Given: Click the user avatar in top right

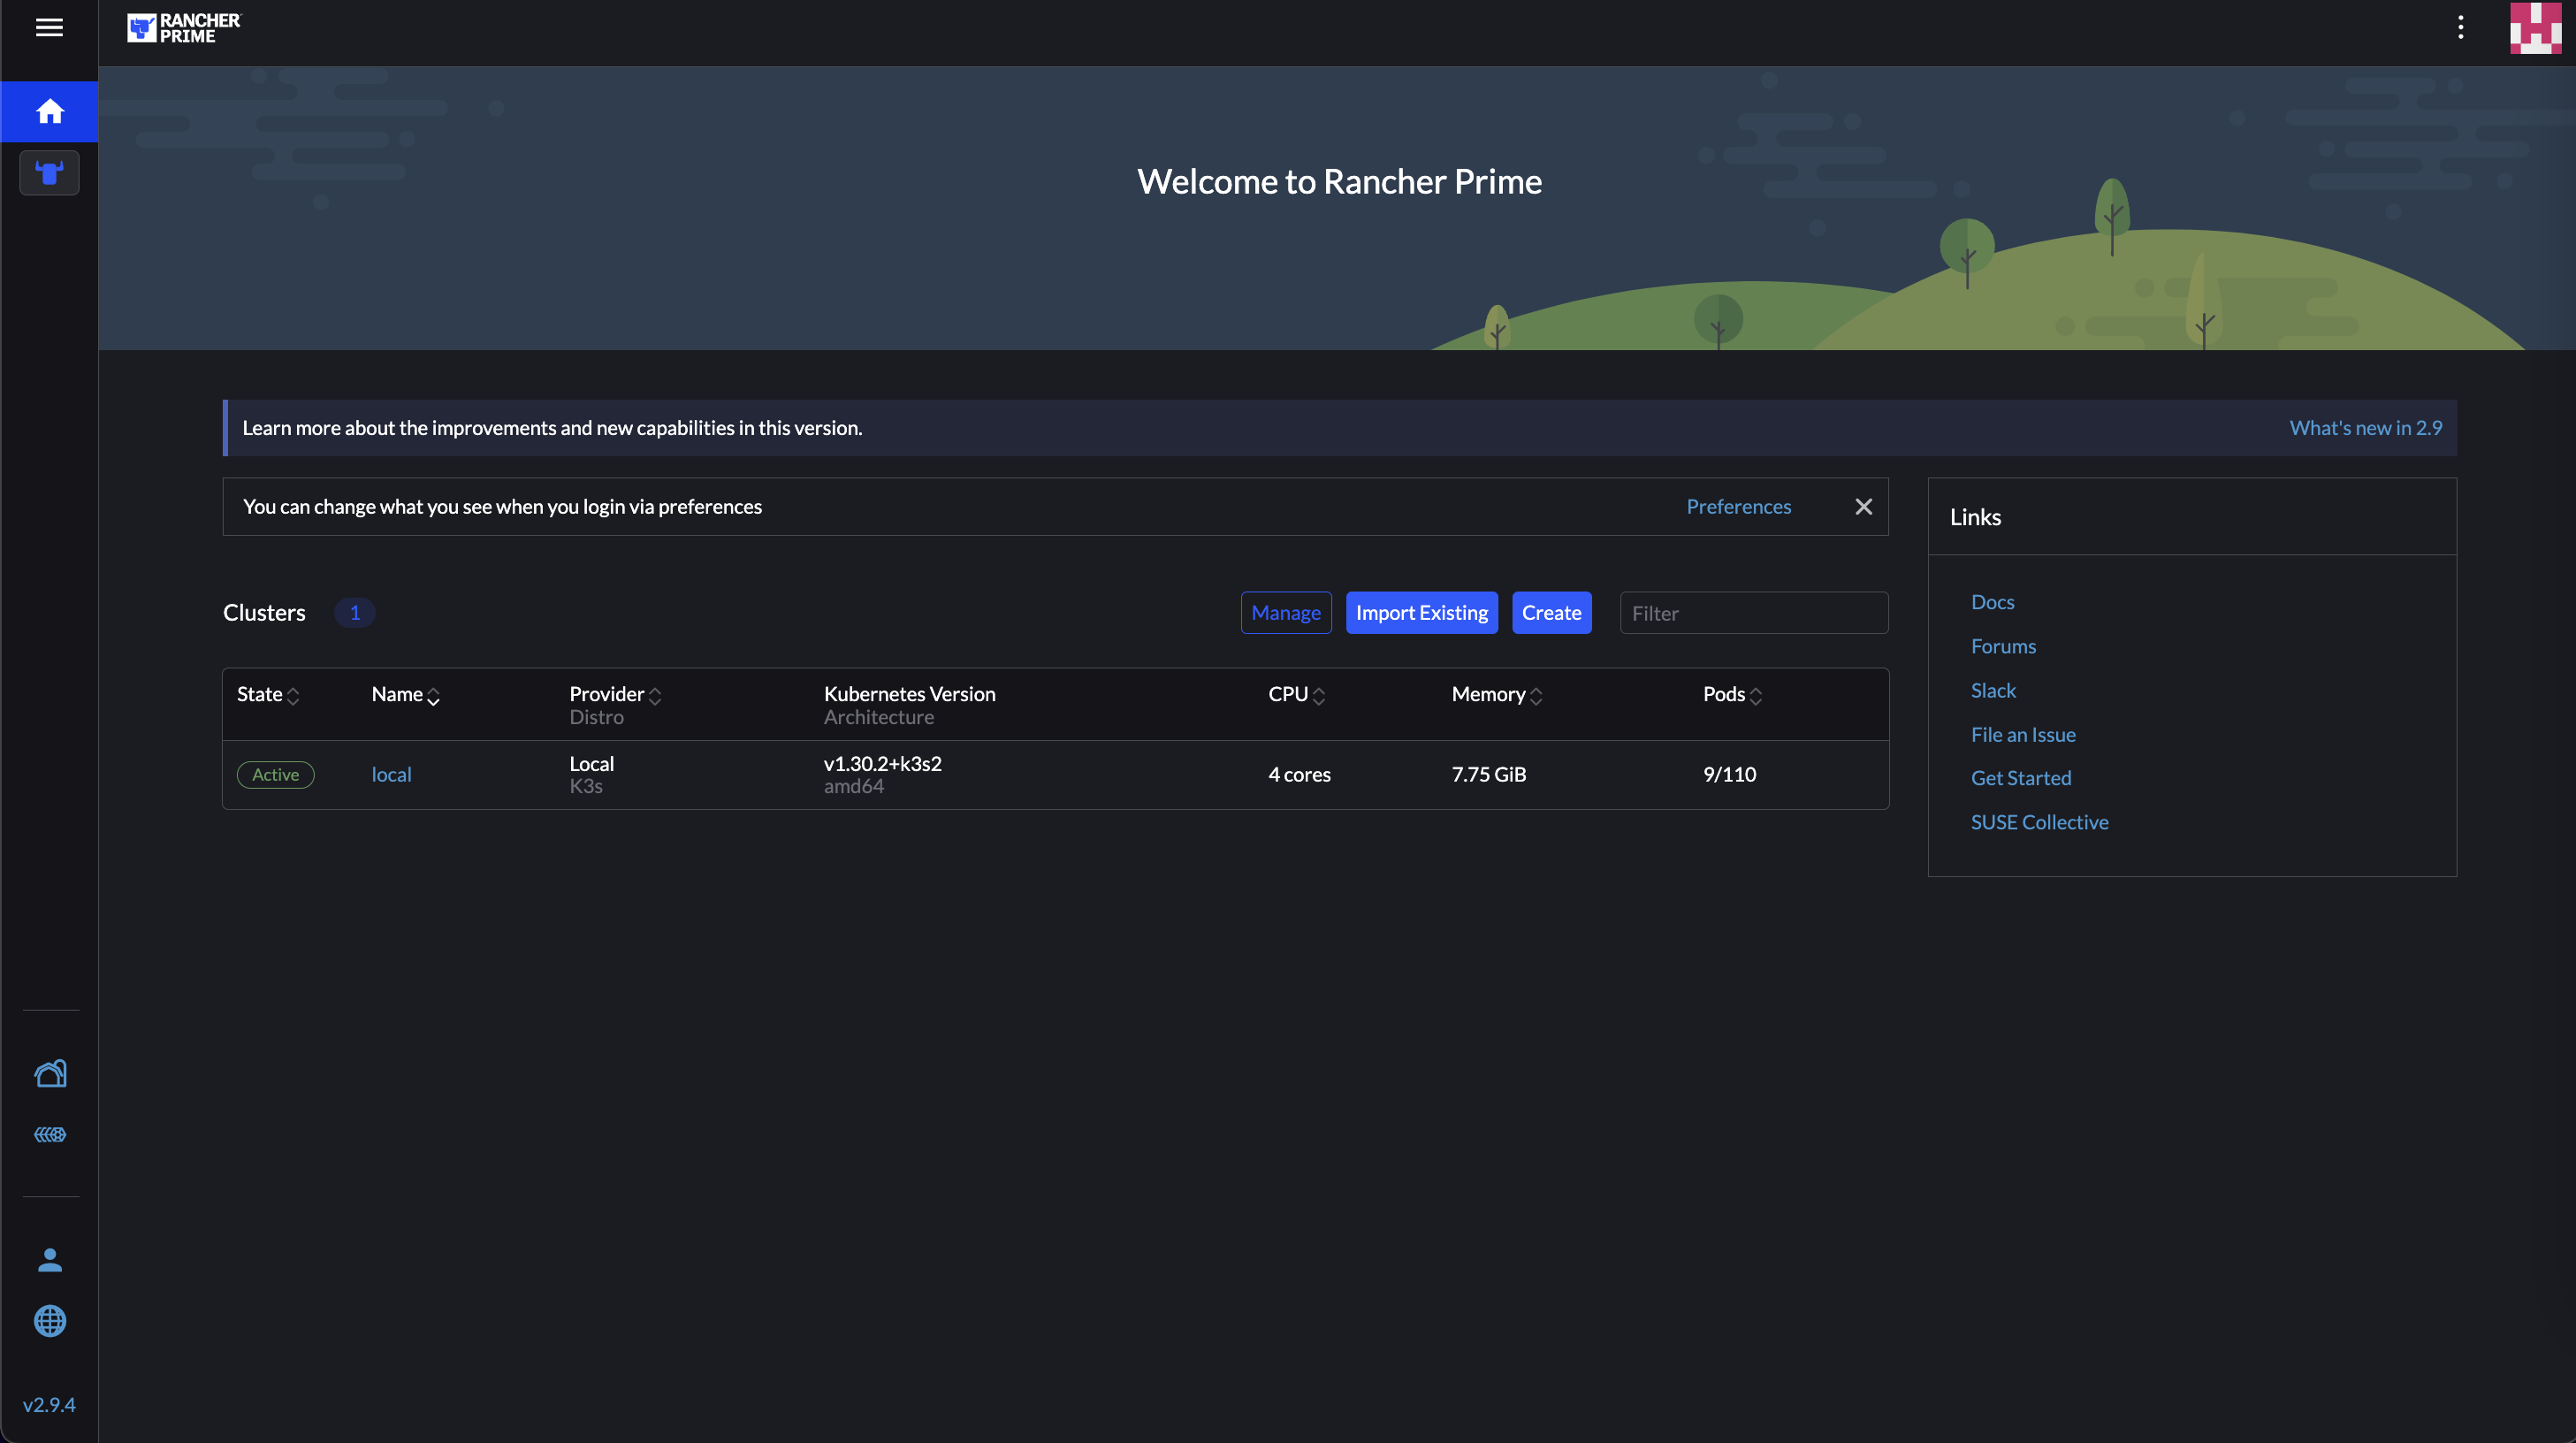Looking at the screenshot, I should pyautogui.click(x=2535, y=28).
